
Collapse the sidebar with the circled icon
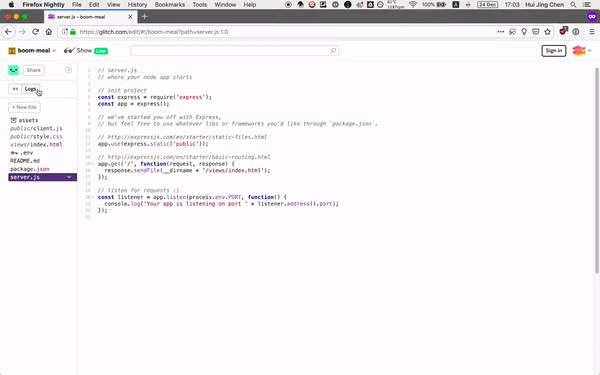coord(68,70)
